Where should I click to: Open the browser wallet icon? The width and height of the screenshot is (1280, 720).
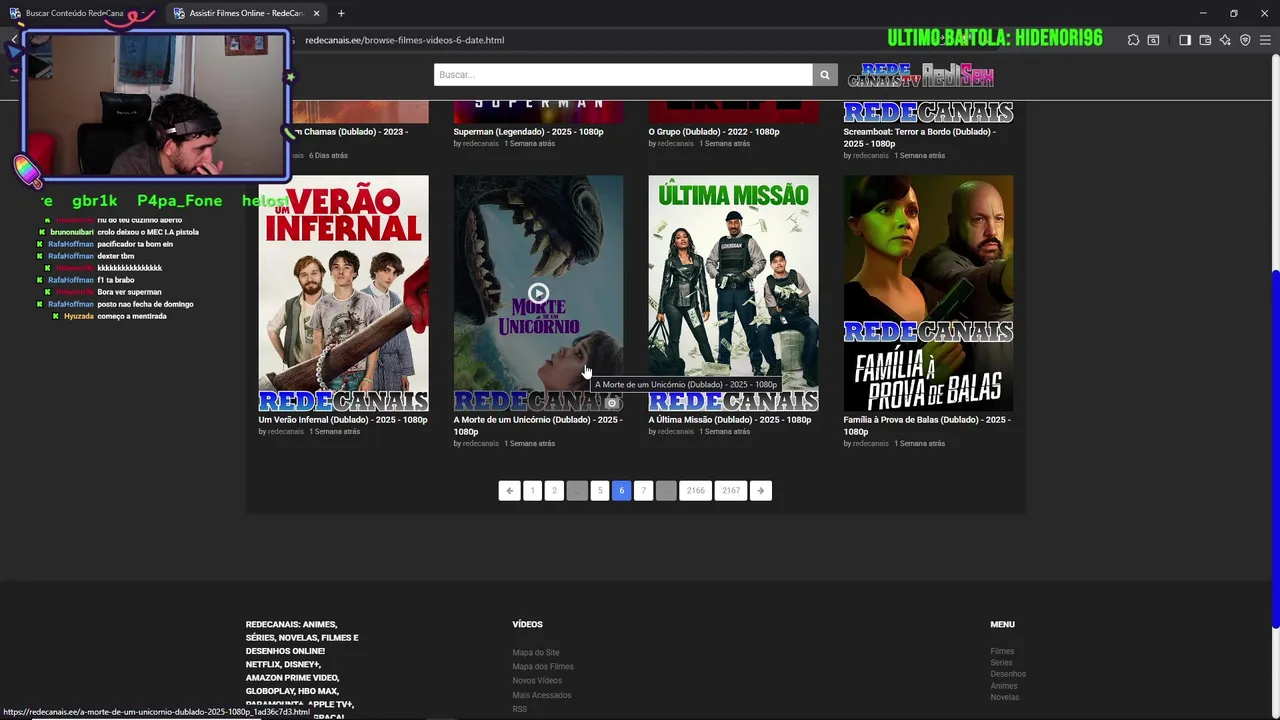coord(1205,40)
